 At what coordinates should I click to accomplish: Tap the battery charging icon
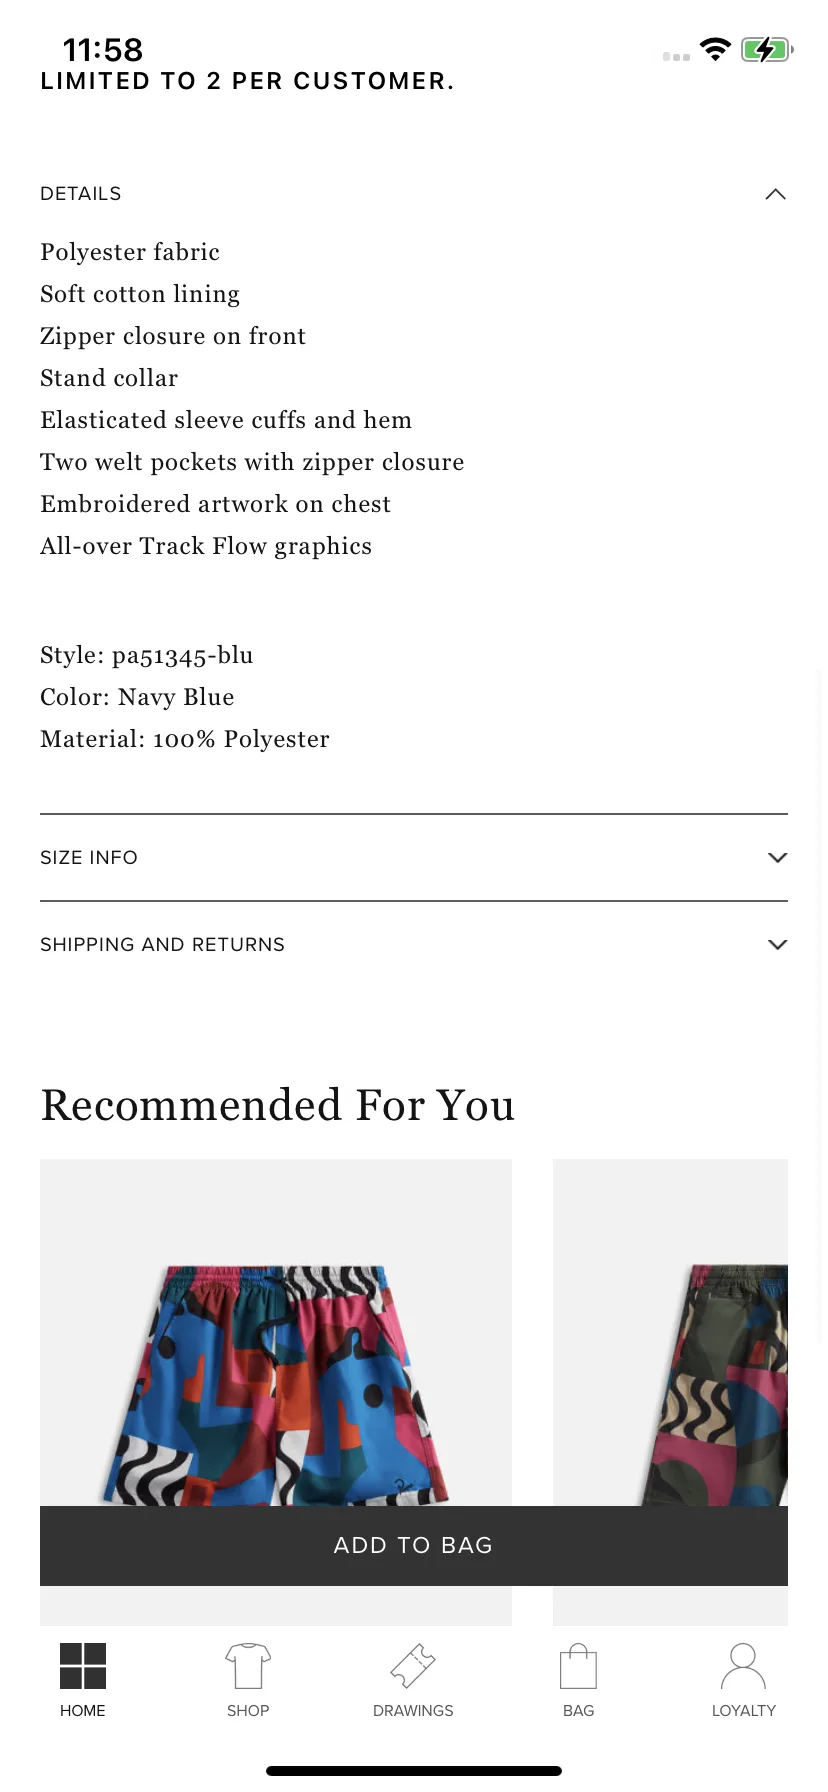click(x=767, y=49)
